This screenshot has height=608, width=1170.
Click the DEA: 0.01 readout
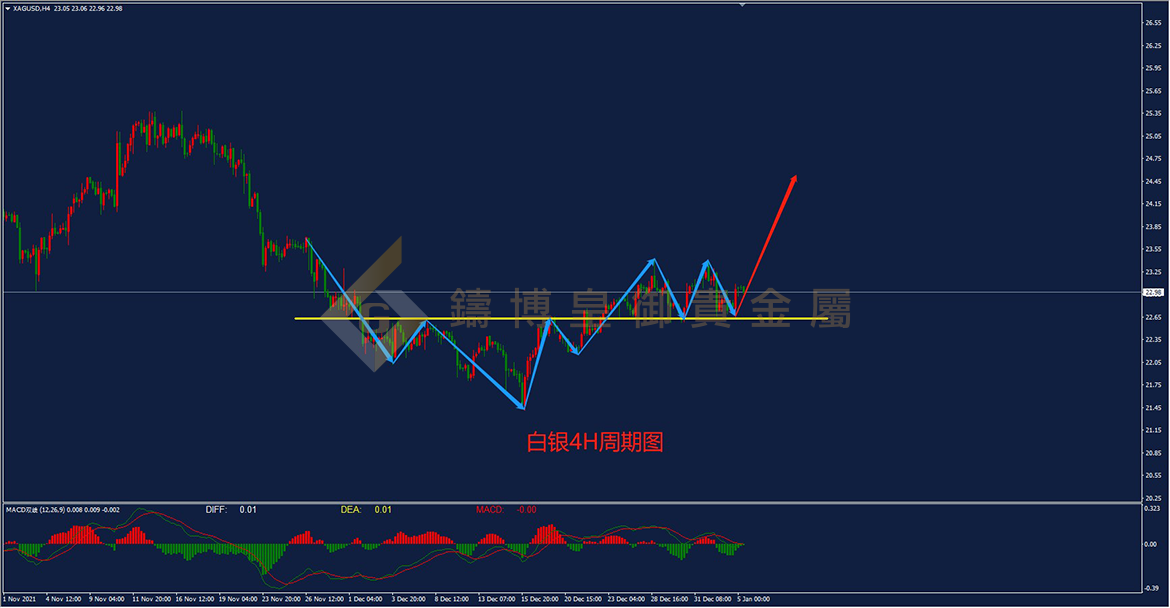[366, 510]
